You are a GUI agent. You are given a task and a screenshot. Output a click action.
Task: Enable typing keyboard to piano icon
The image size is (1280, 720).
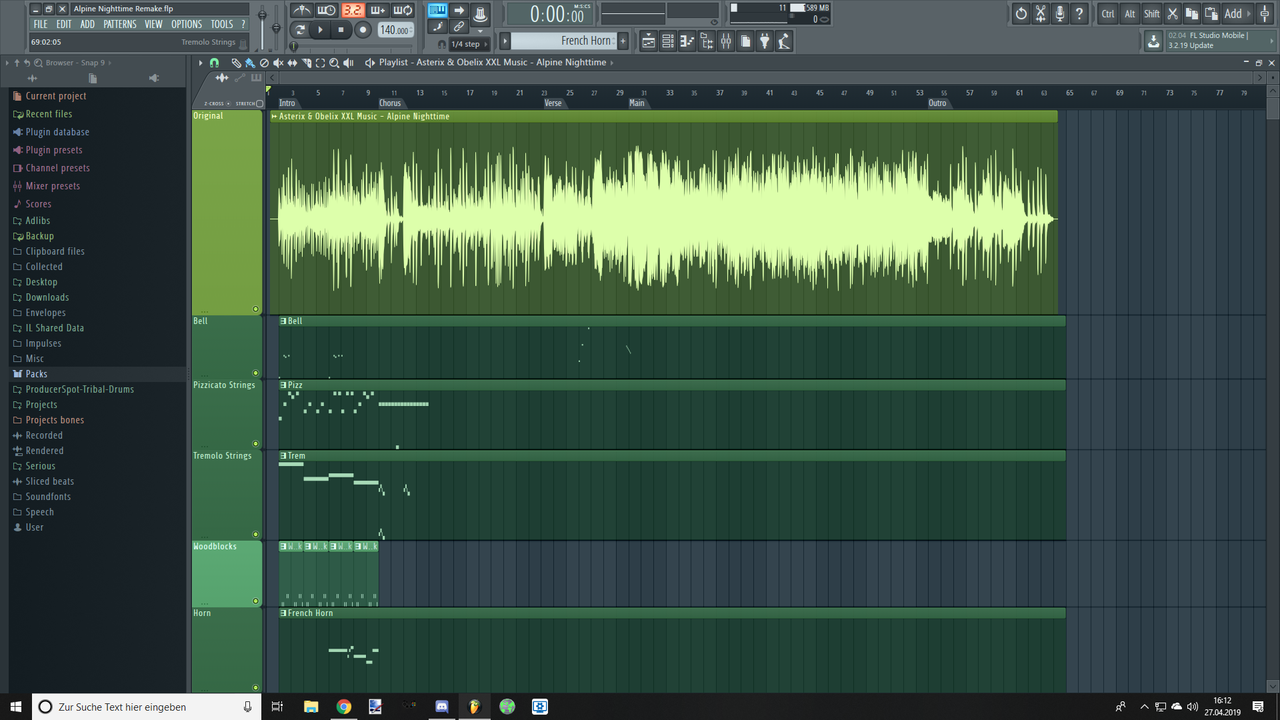click(x=437, y=10)
